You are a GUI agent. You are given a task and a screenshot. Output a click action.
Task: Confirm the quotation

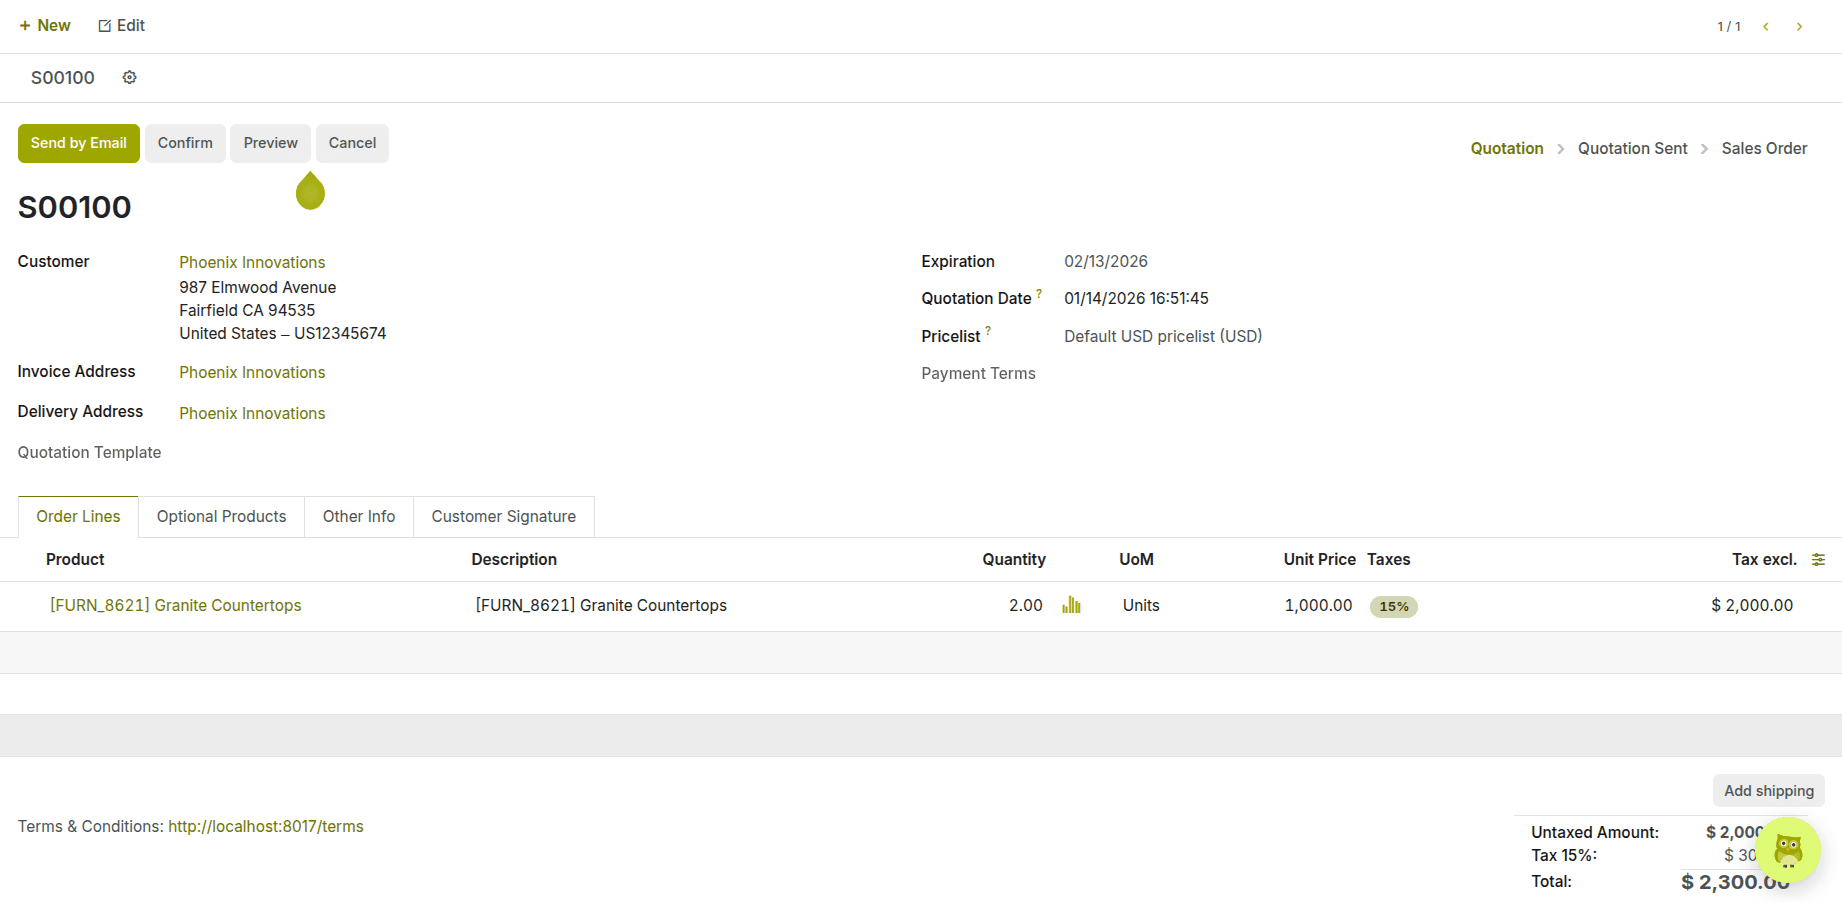pos(185,143)
